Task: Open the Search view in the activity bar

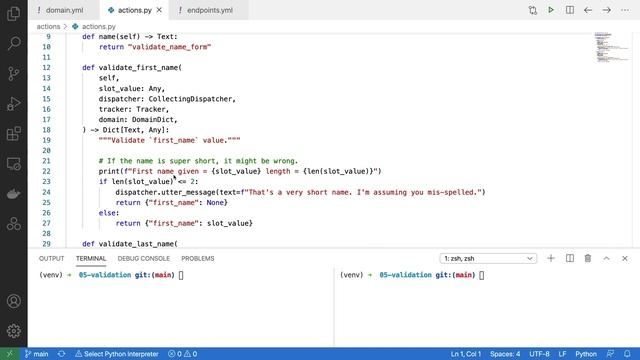Action: pos(13,43)
